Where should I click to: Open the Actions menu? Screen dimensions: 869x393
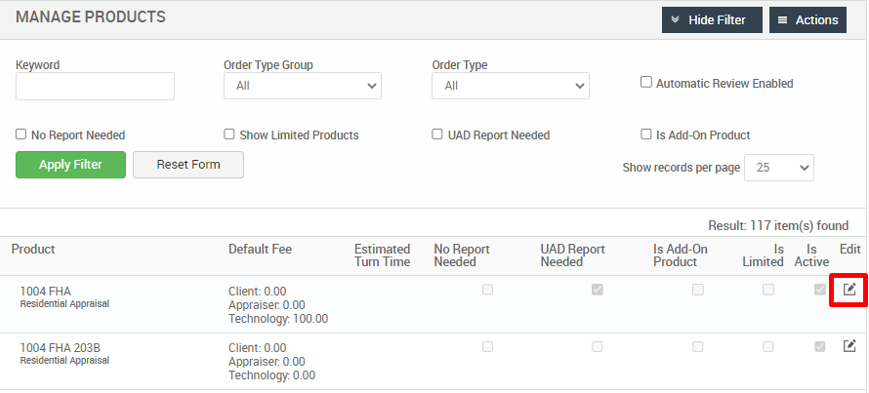(x=808, y=20)
